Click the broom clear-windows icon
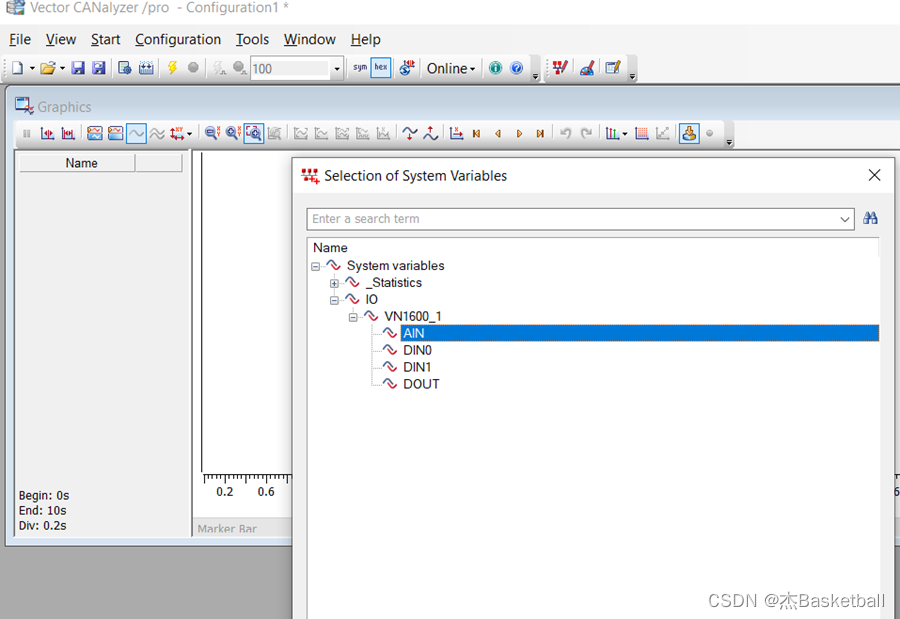Screen dimensions: 900x619 pyautogui.click(x=587, y=68)
